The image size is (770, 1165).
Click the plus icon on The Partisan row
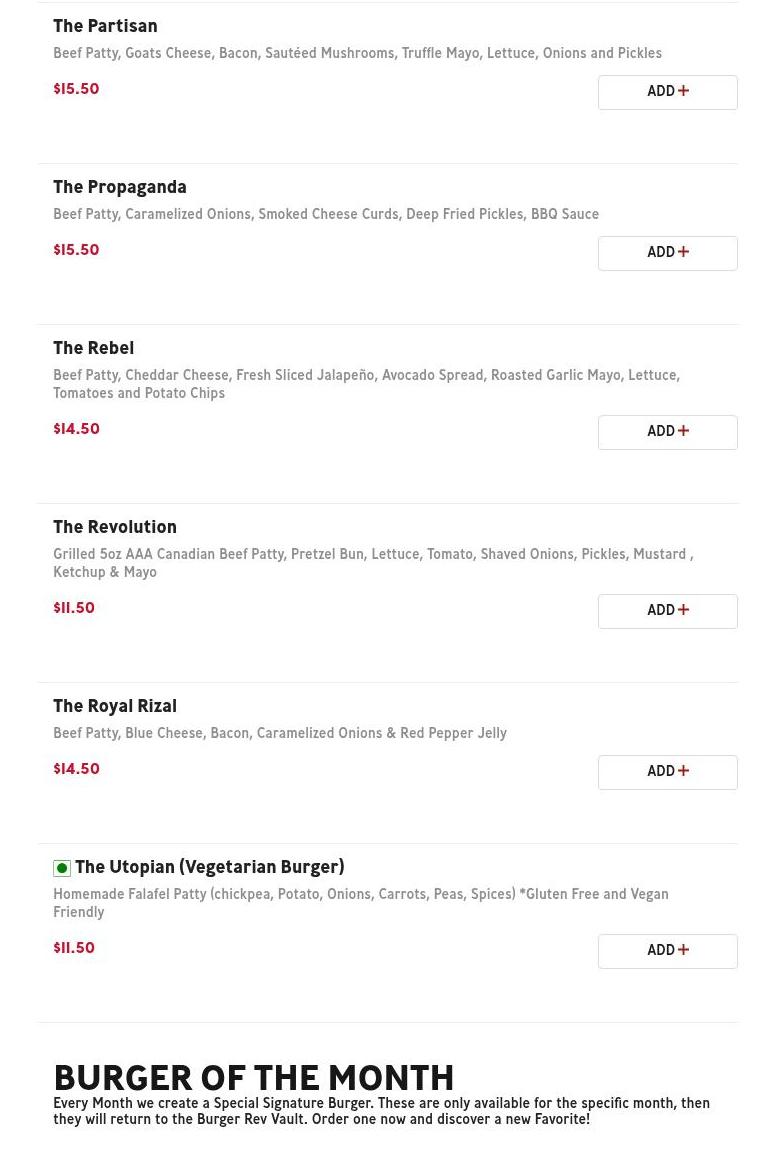click(x=684, y=91)
